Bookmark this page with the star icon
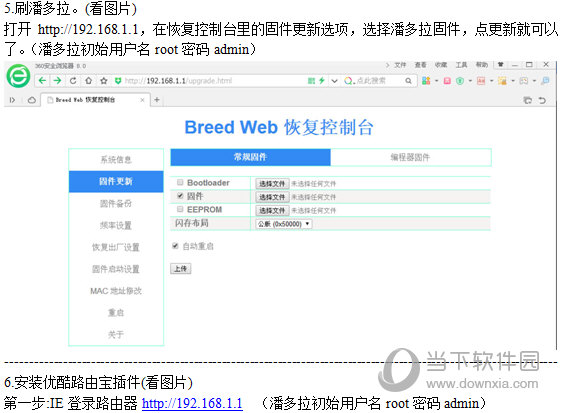563x413 pixels. click(104, 80)
